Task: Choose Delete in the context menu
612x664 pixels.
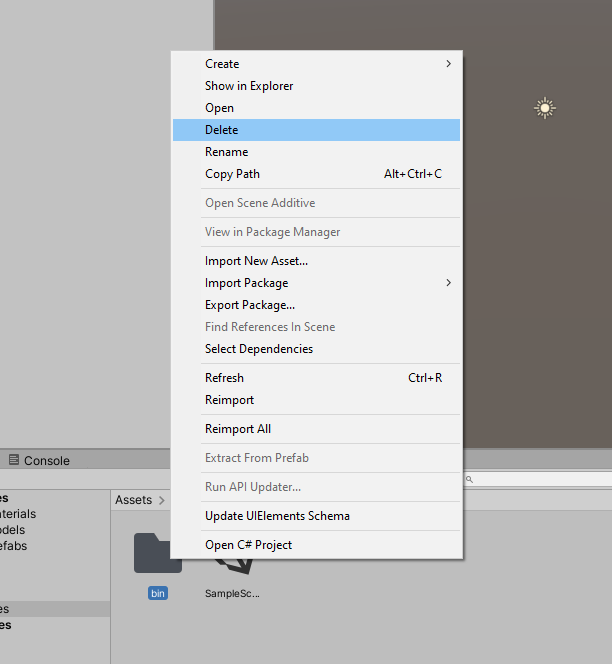Action: point(316,130)
